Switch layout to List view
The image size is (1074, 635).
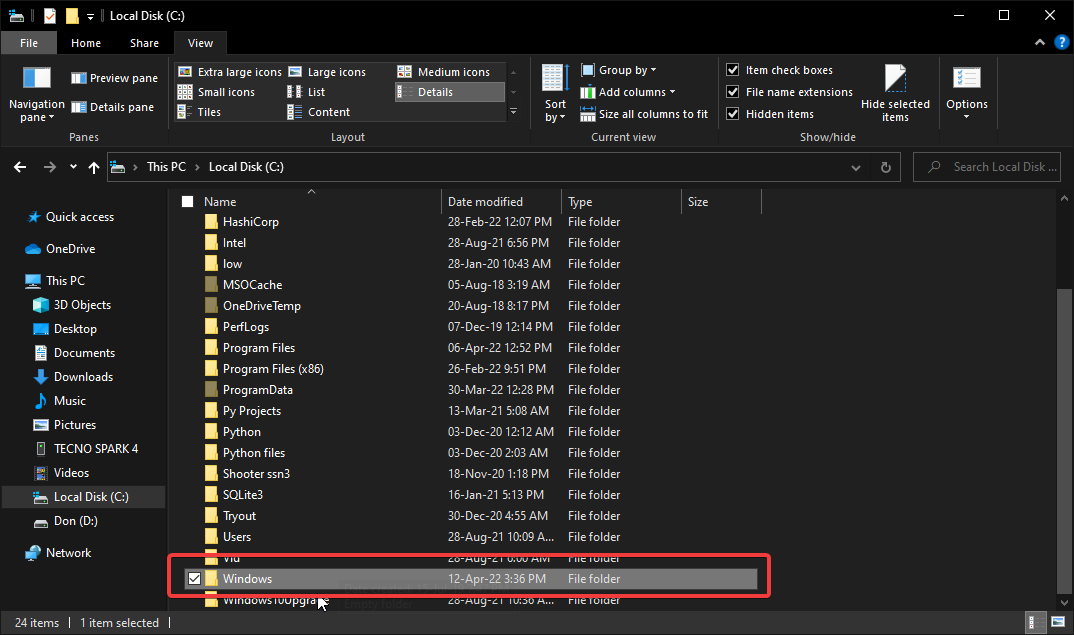coord(306,92)
